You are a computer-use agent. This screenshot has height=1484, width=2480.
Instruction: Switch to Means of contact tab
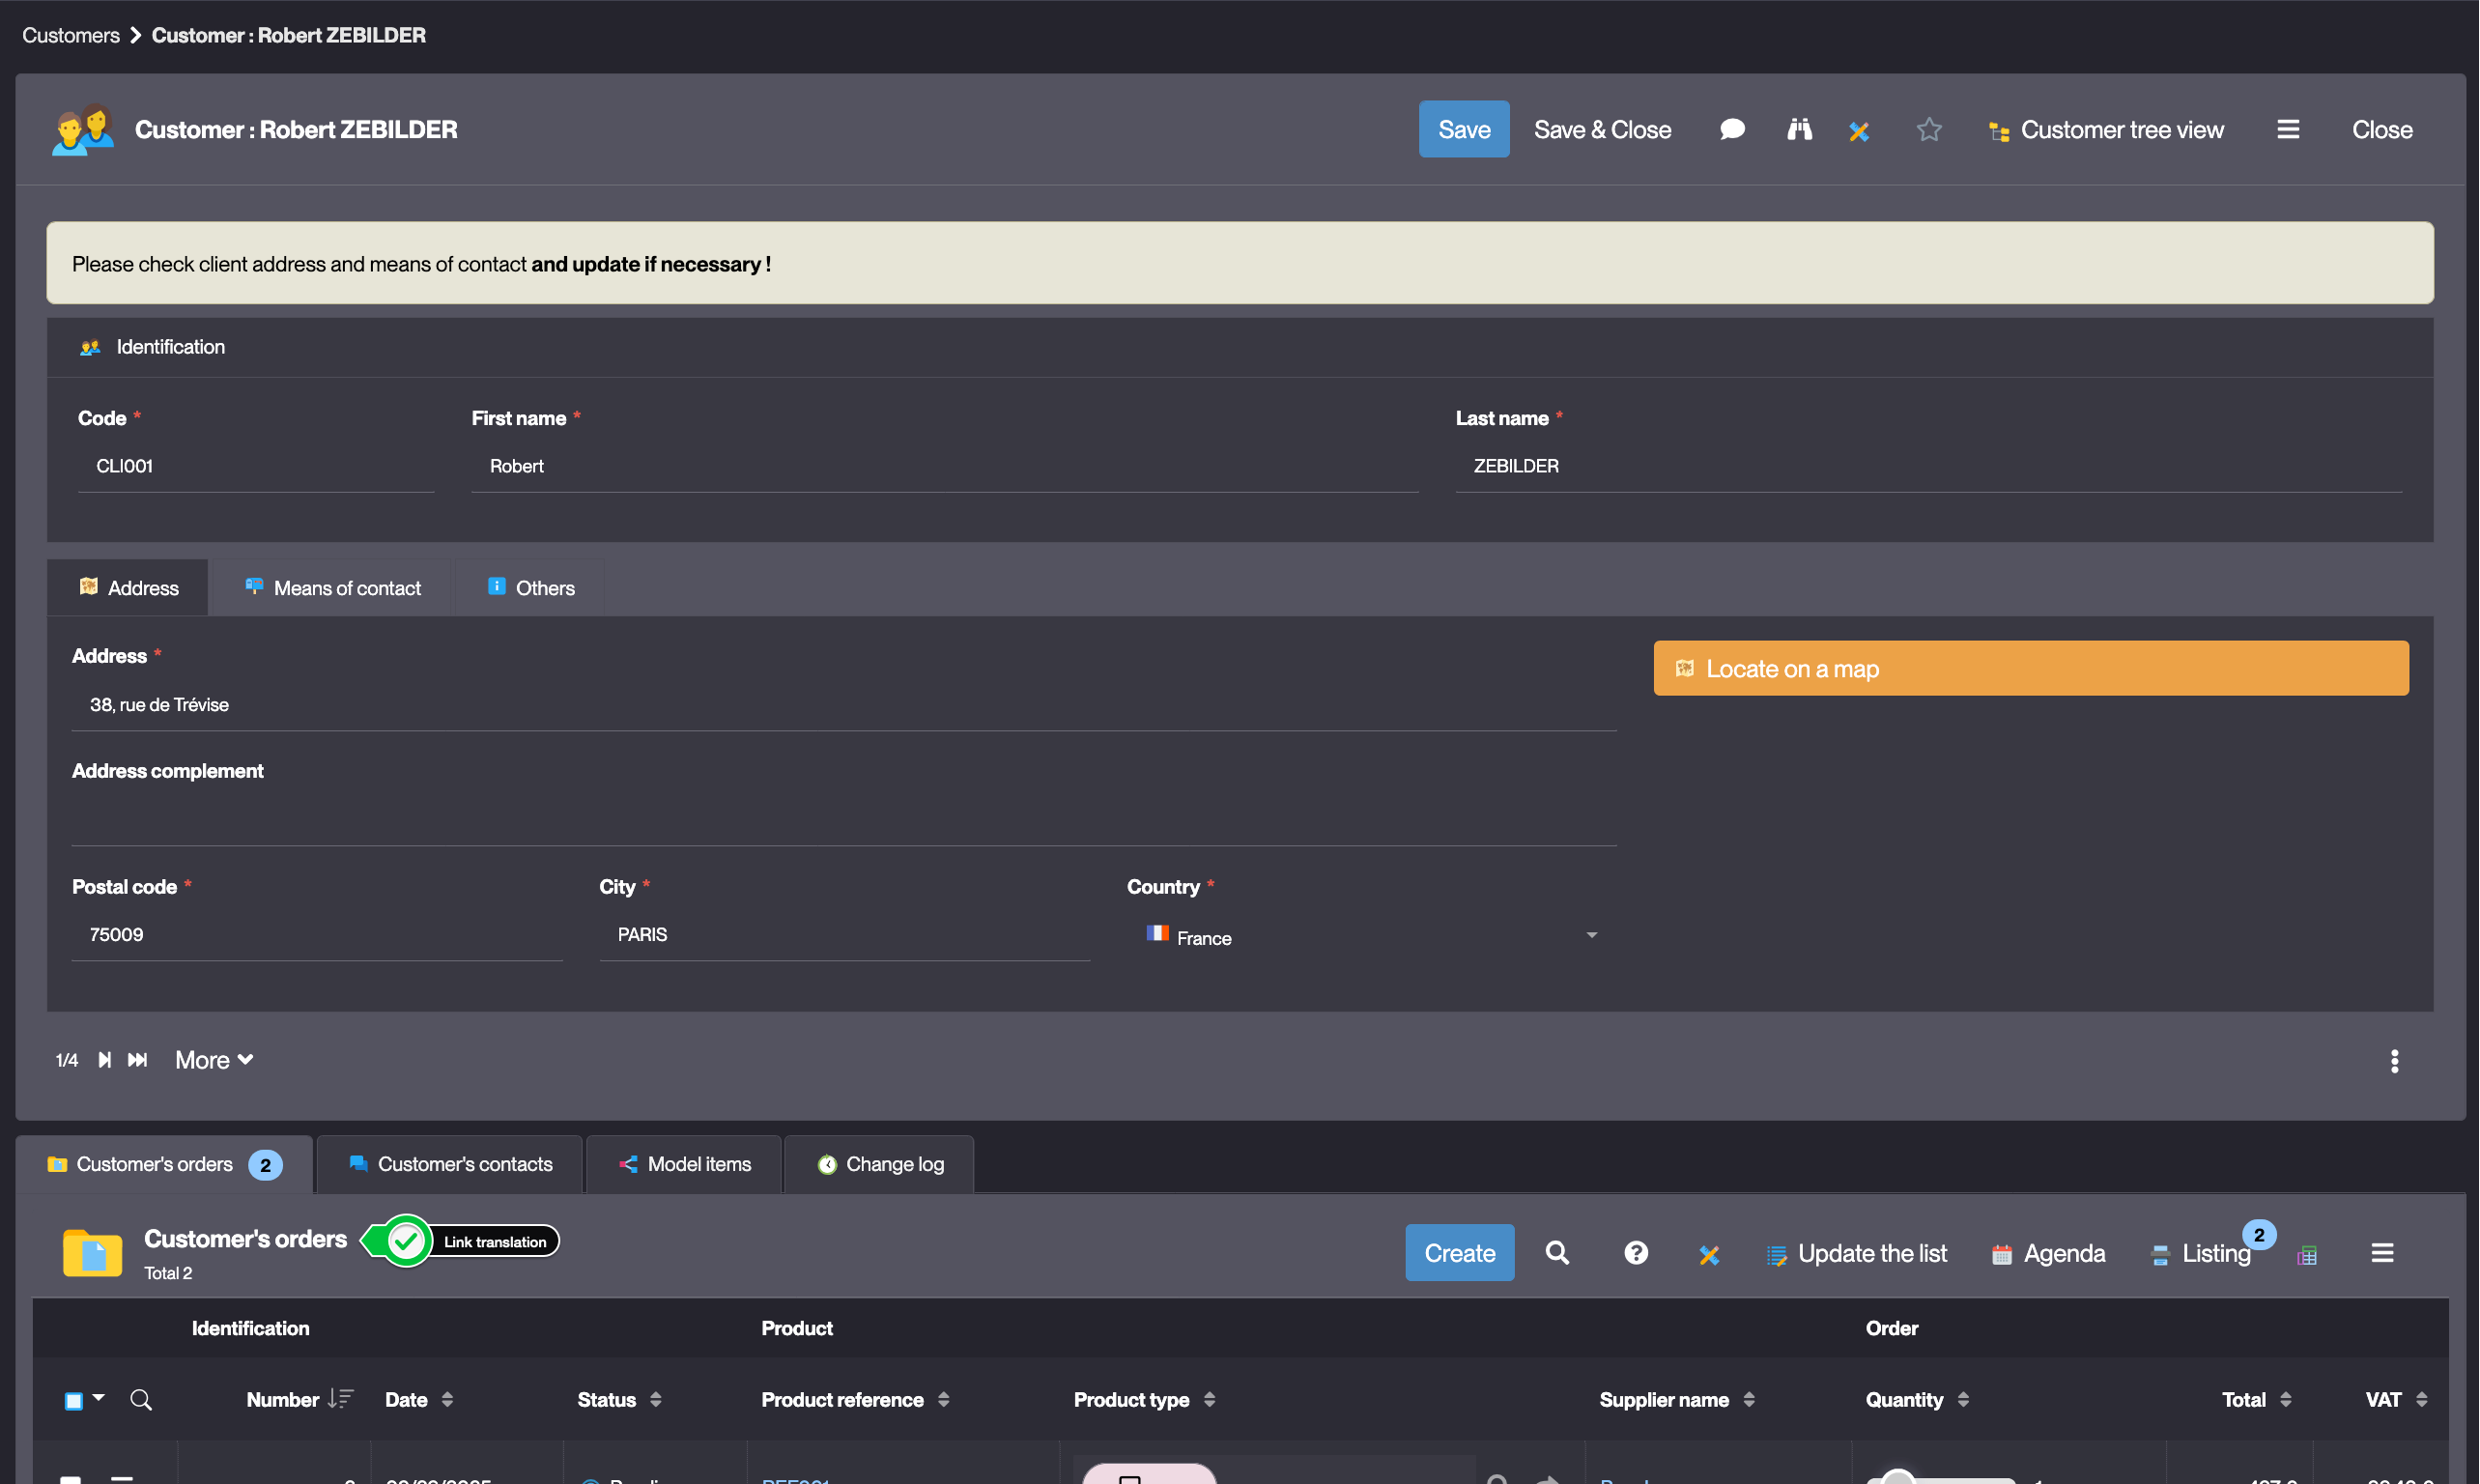click(333, 588)
